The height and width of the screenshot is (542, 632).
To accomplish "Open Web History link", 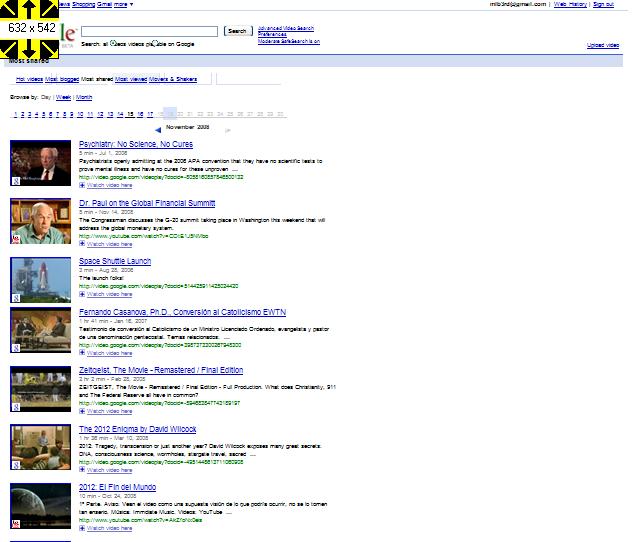I will click(570, 4).
